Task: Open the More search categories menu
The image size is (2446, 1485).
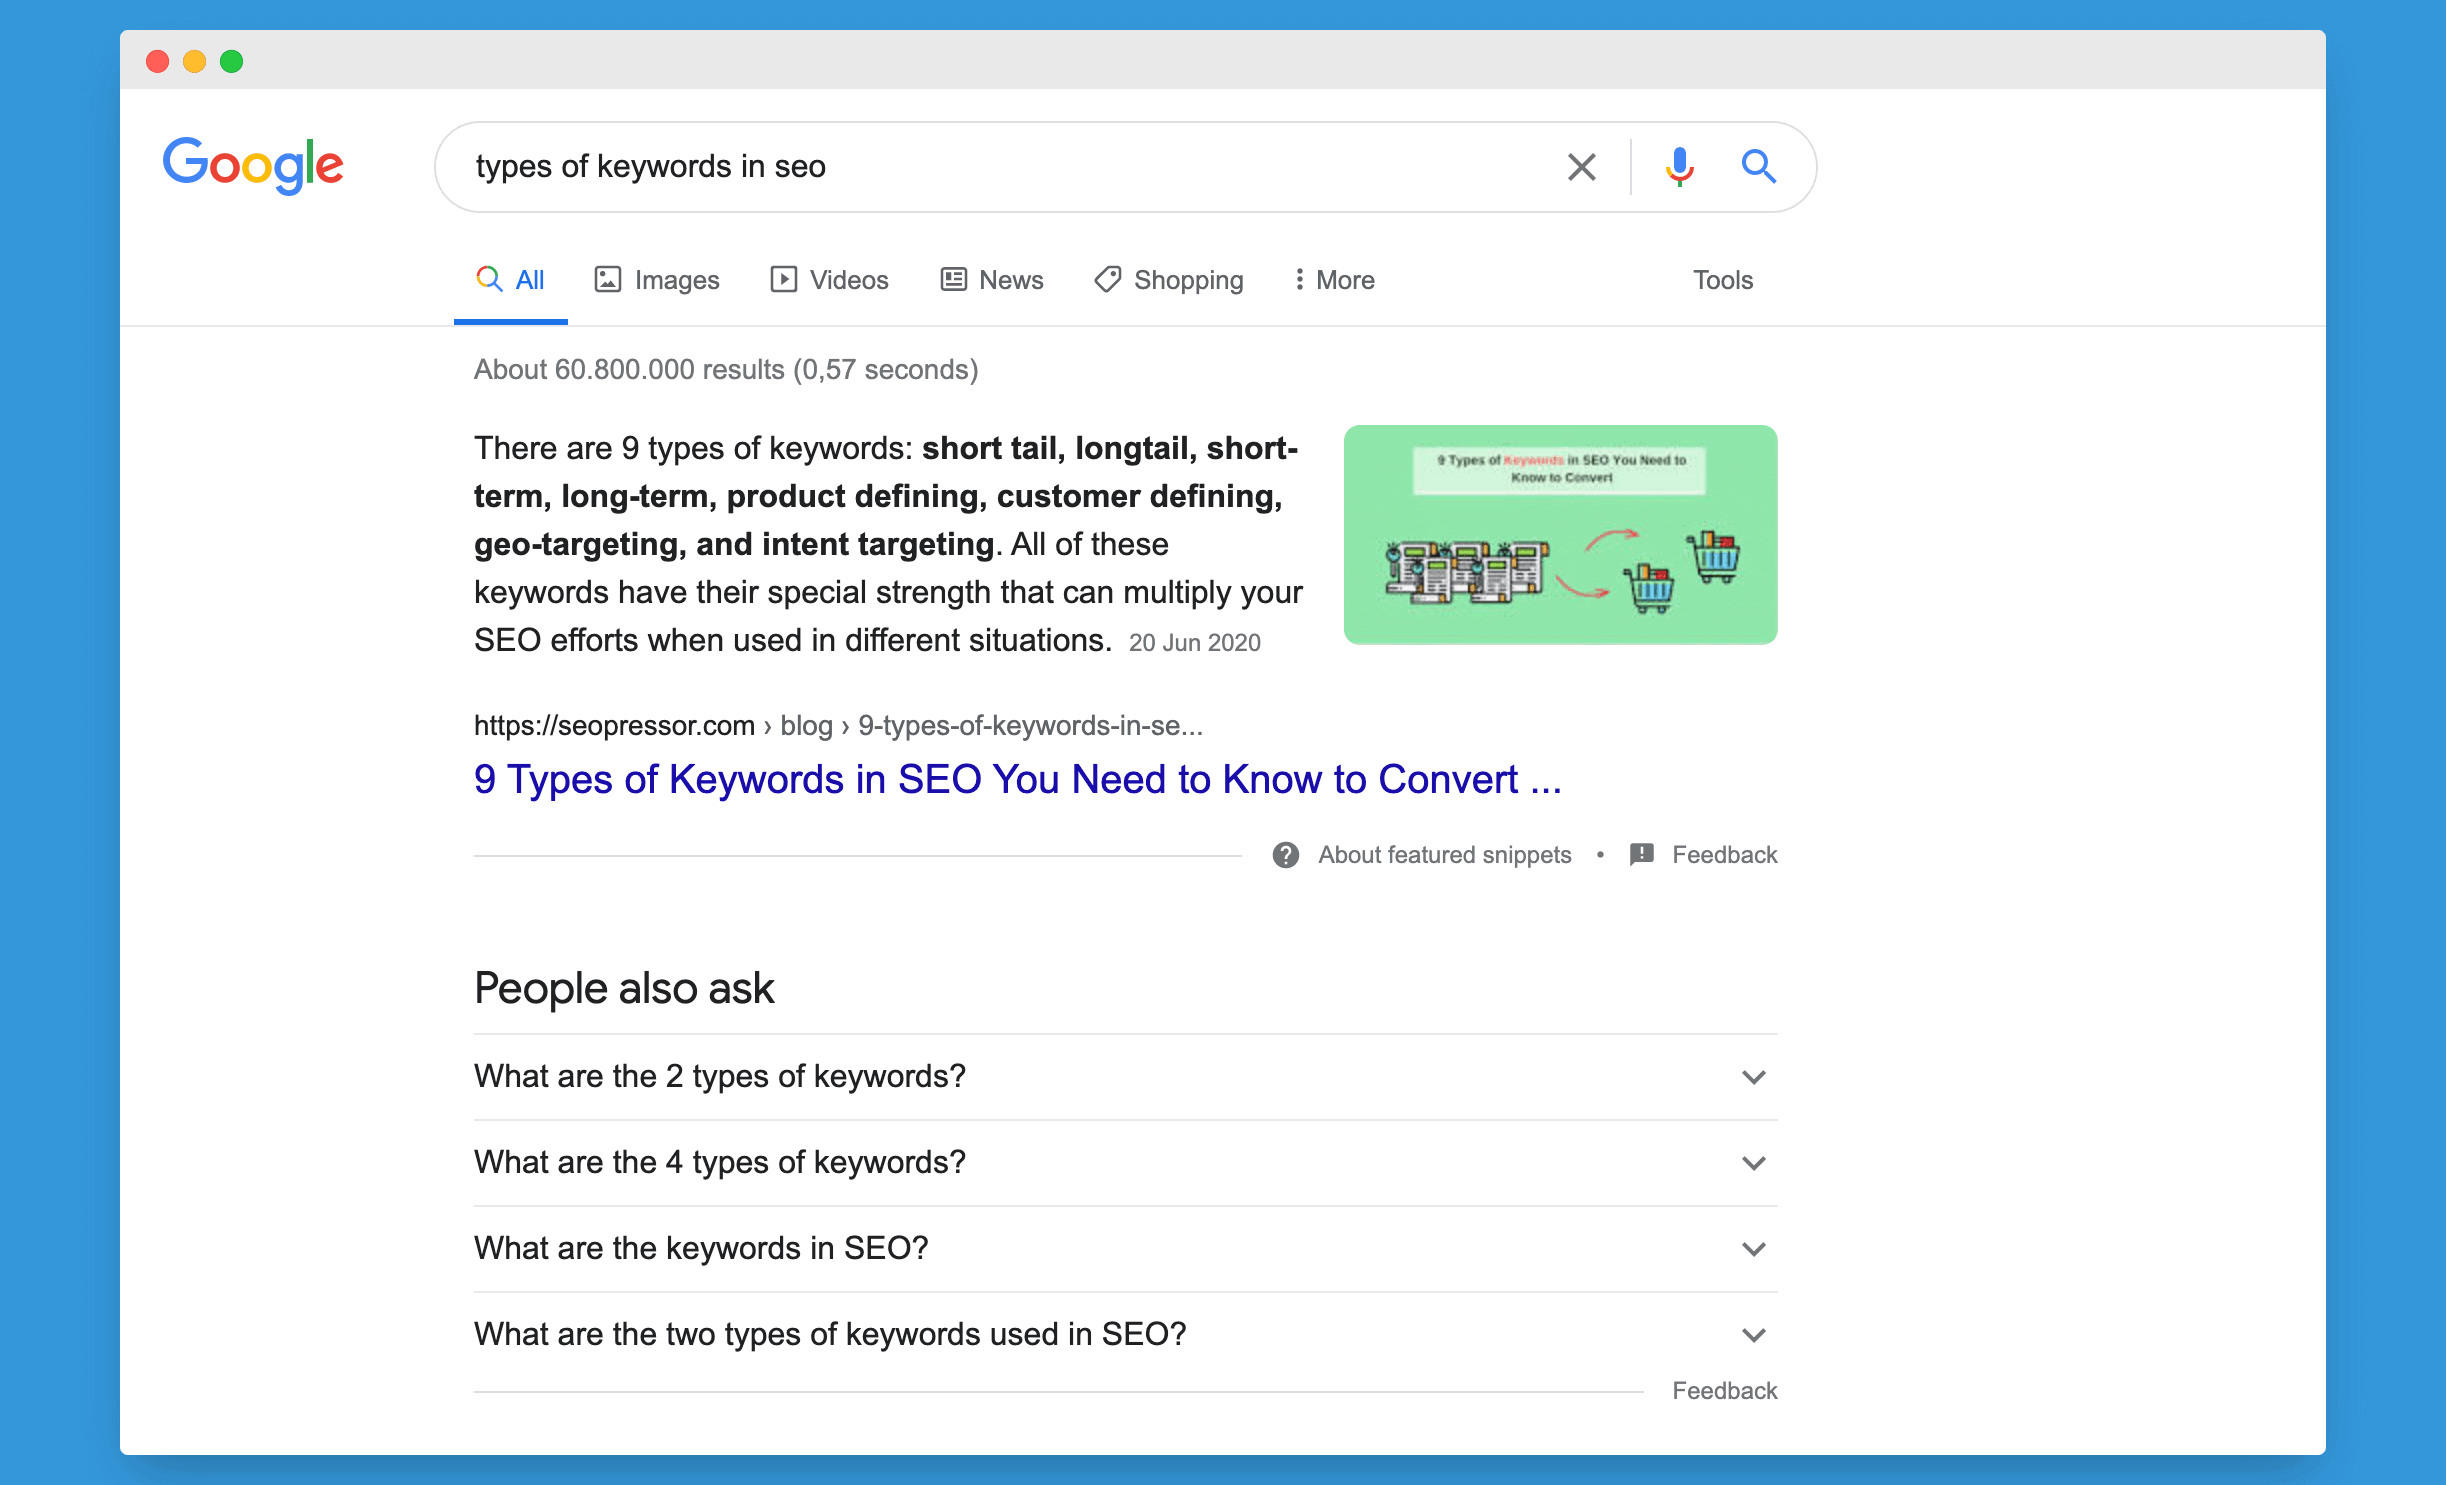Action: (1334, 281)
